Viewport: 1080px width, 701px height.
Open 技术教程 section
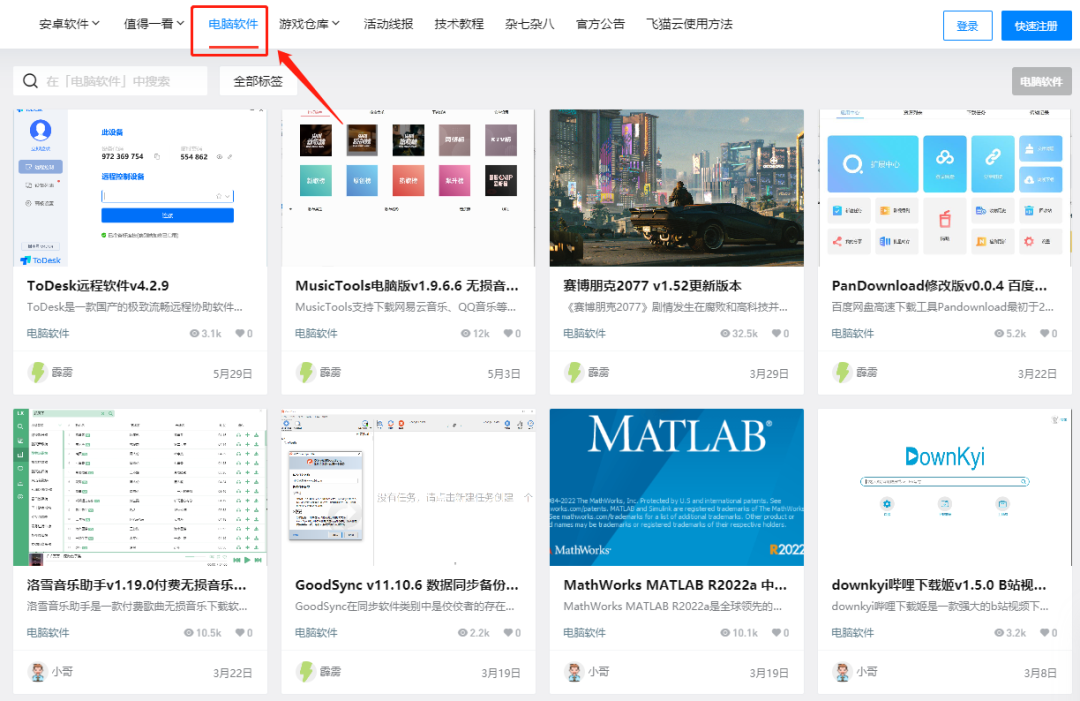pos(459,24)
